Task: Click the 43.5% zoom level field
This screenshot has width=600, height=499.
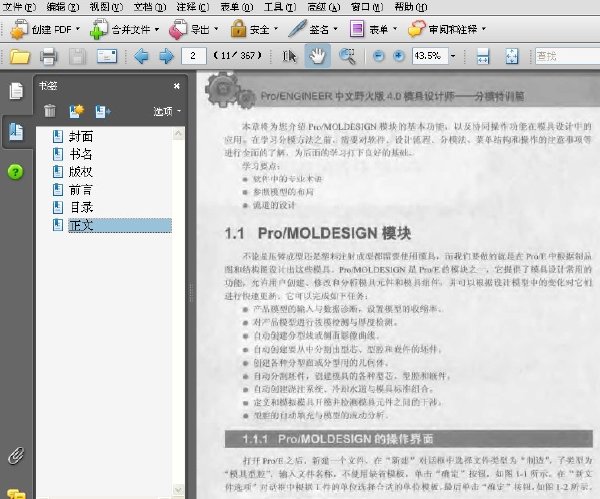Action: point(430,56)
